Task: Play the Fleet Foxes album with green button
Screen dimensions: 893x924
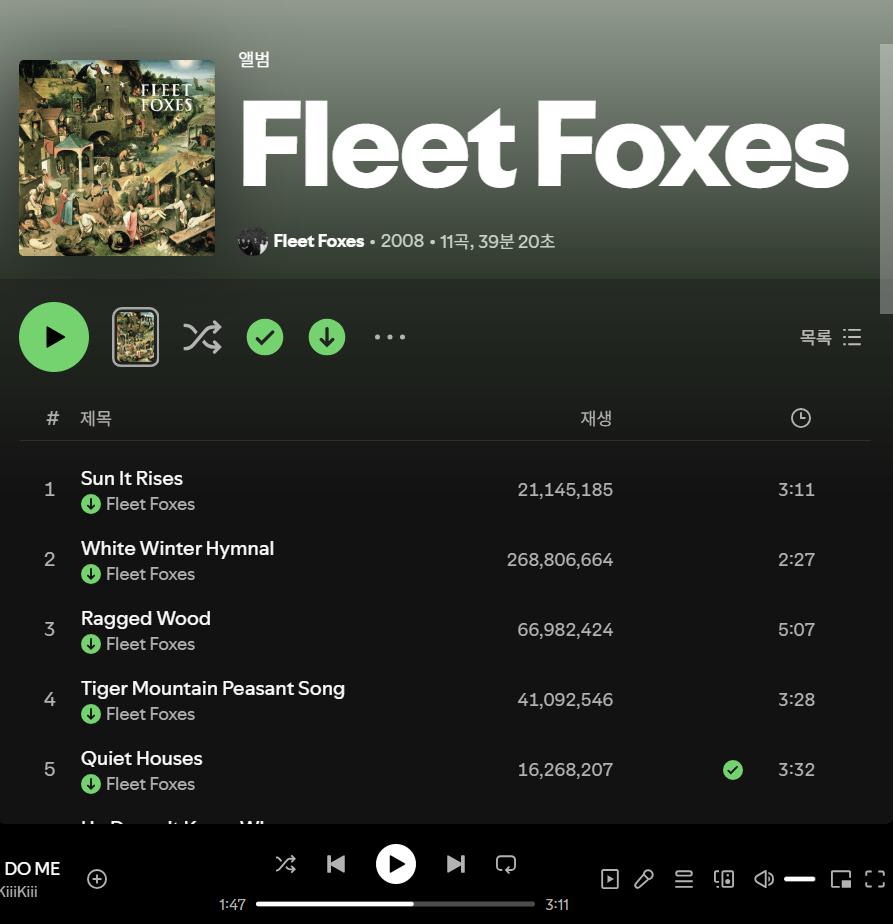Action: [x=54, y=337]
